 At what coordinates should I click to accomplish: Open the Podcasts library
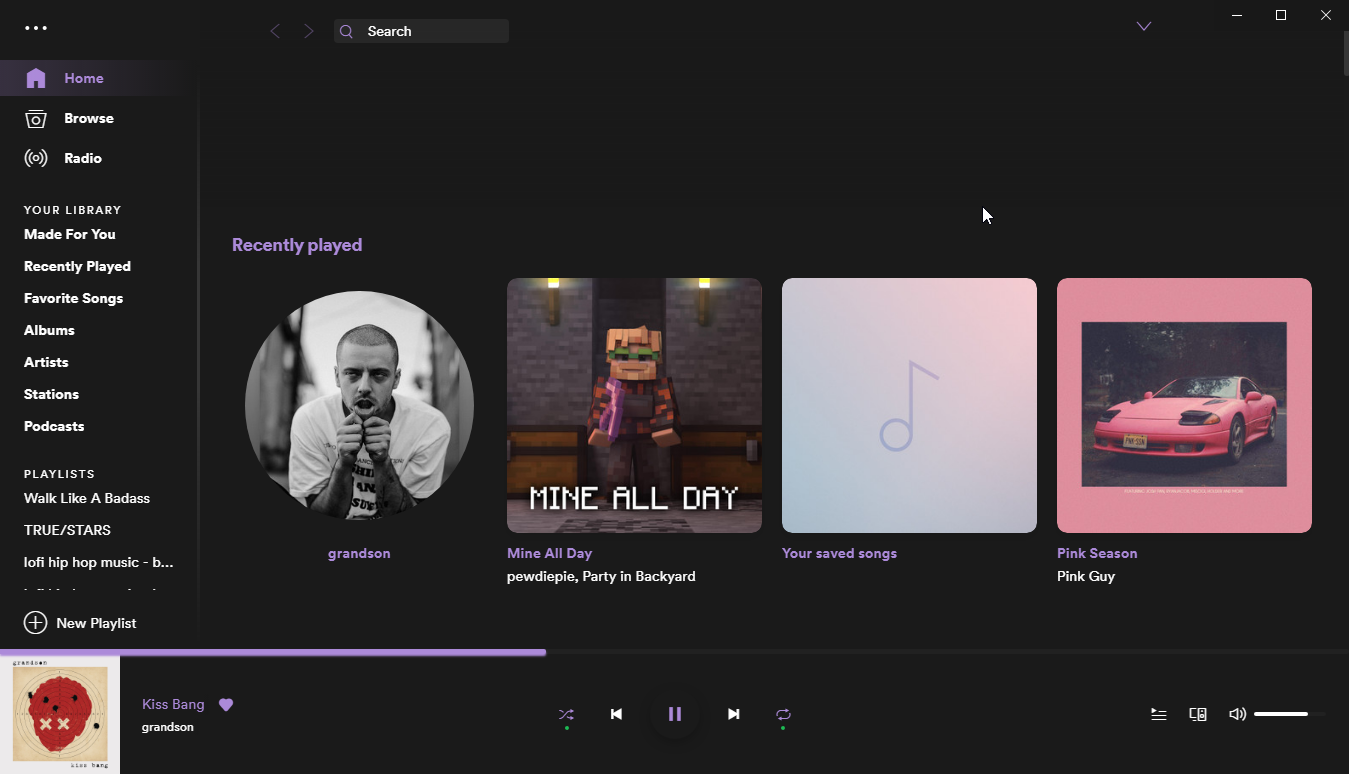(x=54, y=426)
